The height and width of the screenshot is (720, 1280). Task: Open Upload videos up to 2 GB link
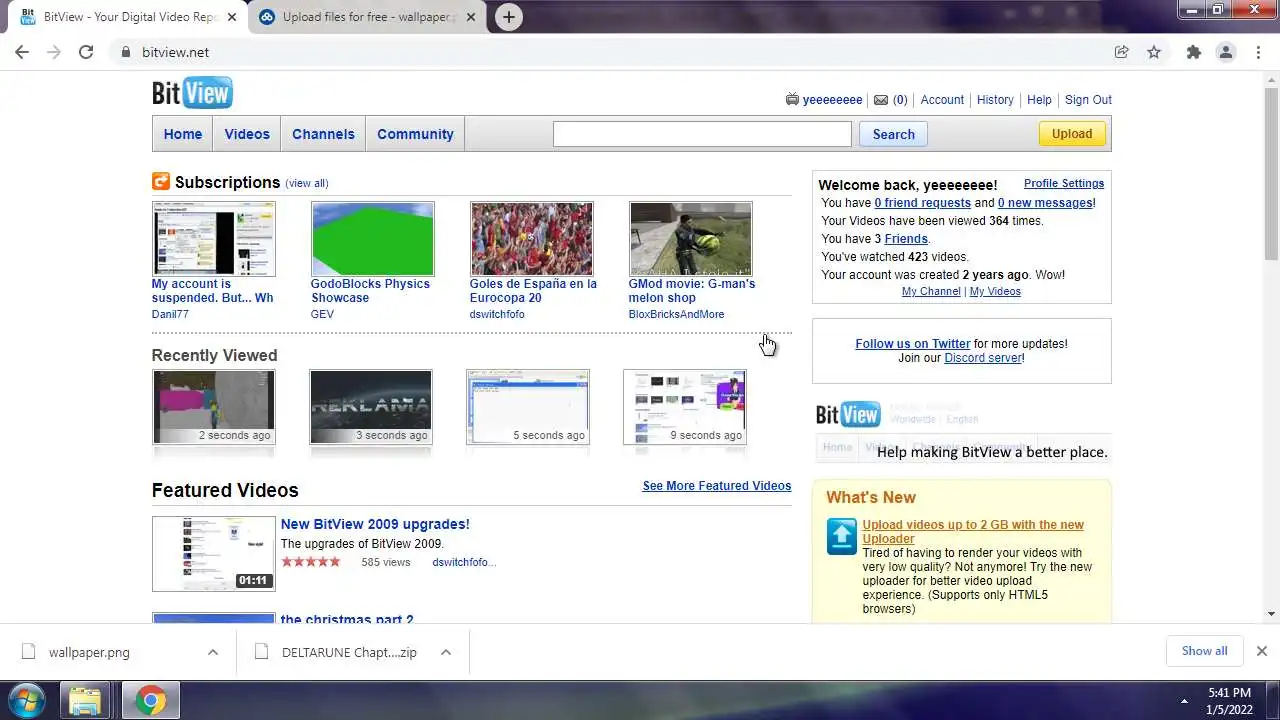(x=973, y=532)
